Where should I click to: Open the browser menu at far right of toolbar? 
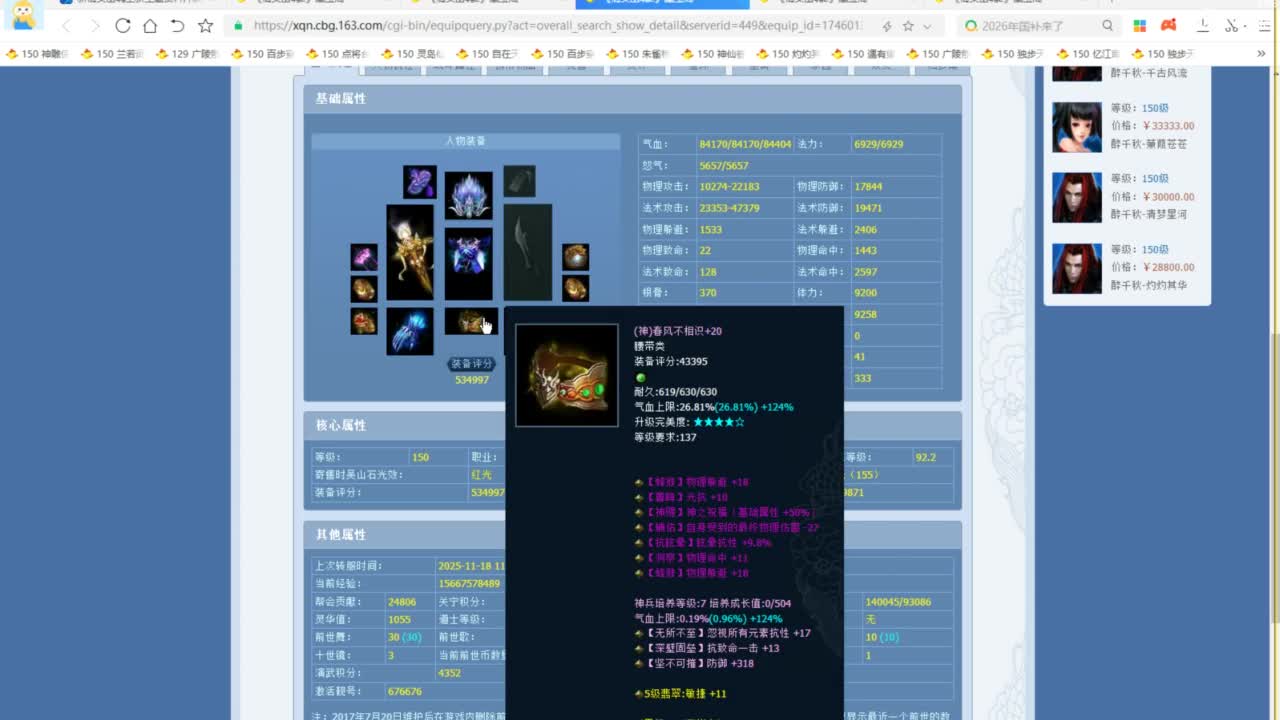[x=1262, y=26]
